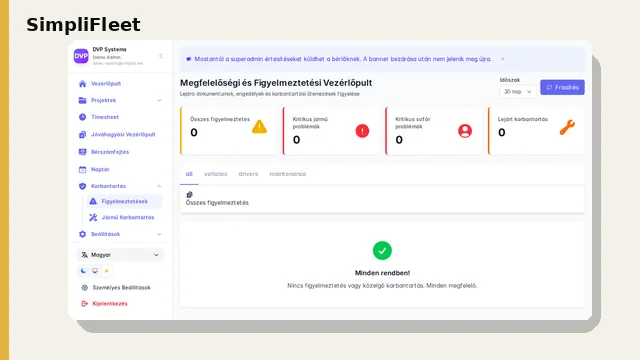Open Jármű Karbantartás submenu item
Viewport: 640px width, 360px height.
tap(128, 218)
